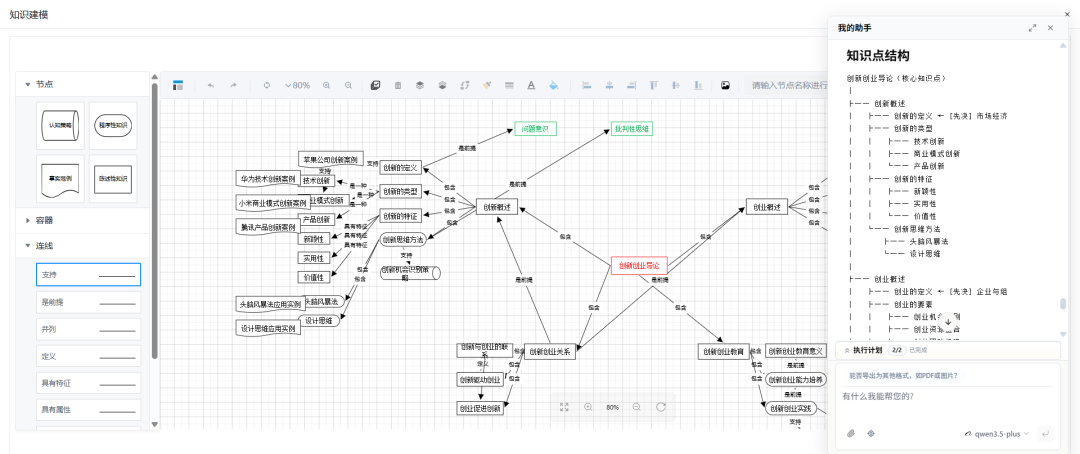
Task: Align selected nodes to the right
Action: tap(632, 85)
